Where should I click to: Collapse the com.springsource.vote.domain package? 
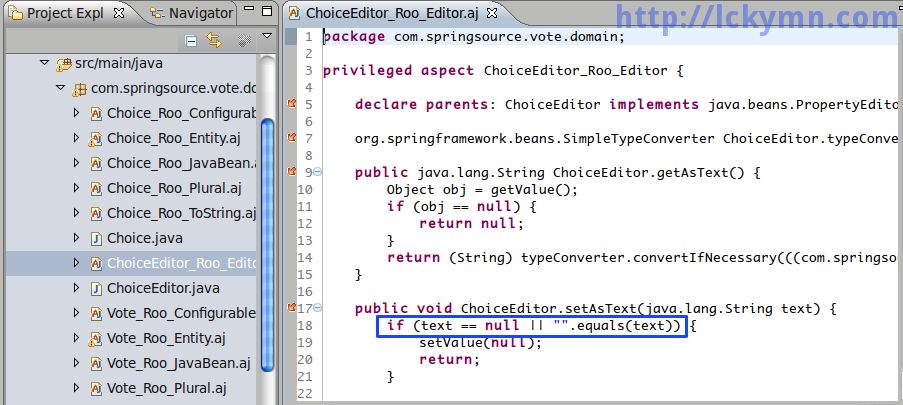pyautogui.click(x=60, y=88)
